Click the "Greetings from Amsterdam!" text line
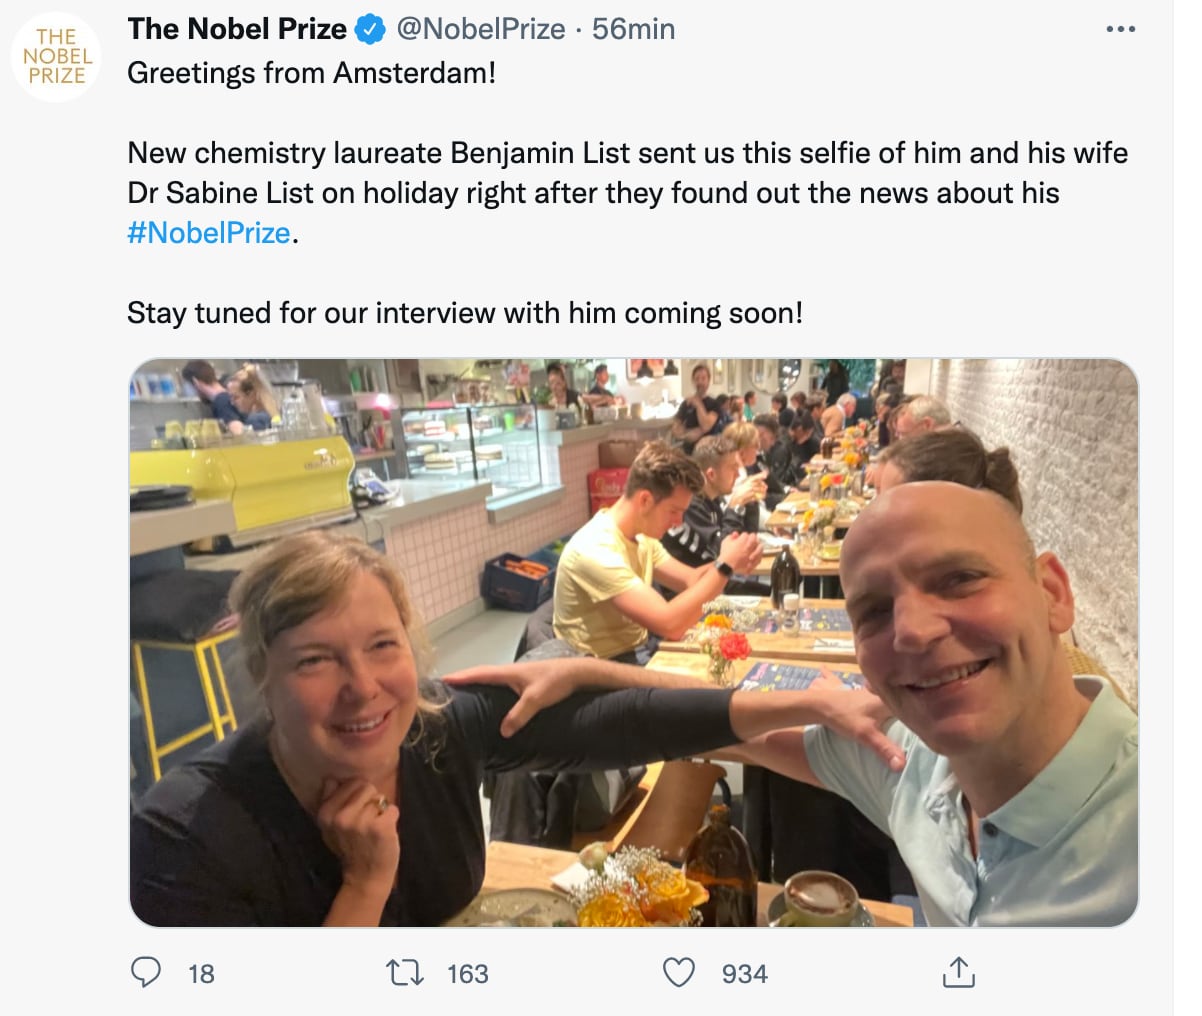 [311, 73]
